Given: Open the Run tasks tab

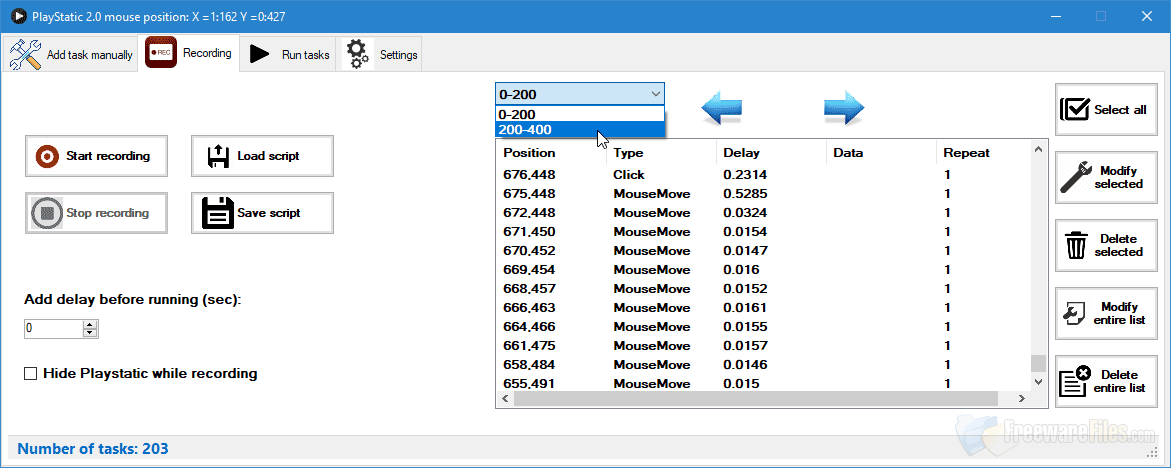Looking at the screenshot, I should click(x=288, y=54).
